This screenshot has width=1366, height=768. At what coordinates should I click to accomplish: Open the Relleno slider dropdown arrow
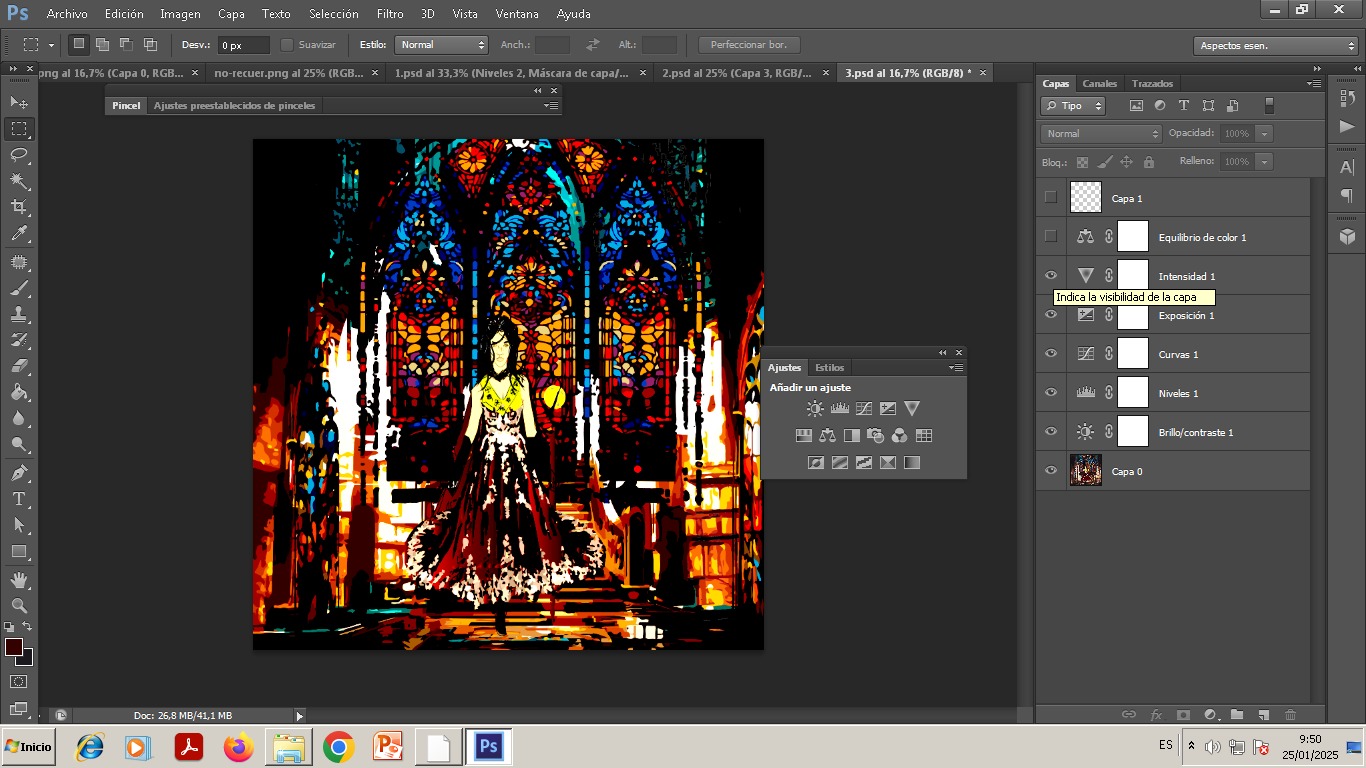tap(1265, 161)
